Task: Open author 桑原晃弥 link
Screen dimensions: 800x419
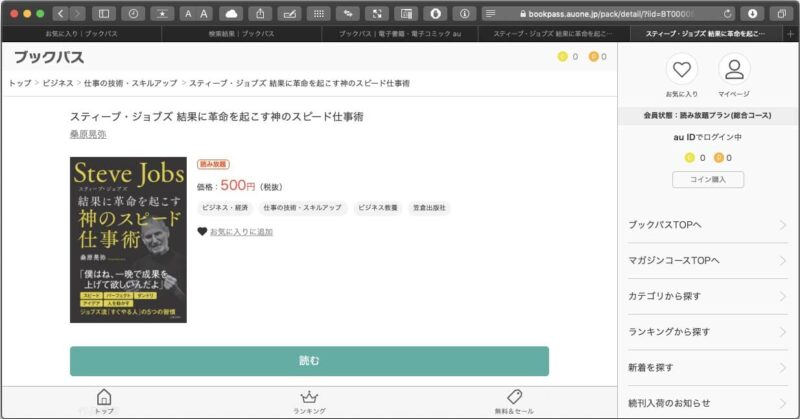Action: pyautogui.click(x=88, y=134)
